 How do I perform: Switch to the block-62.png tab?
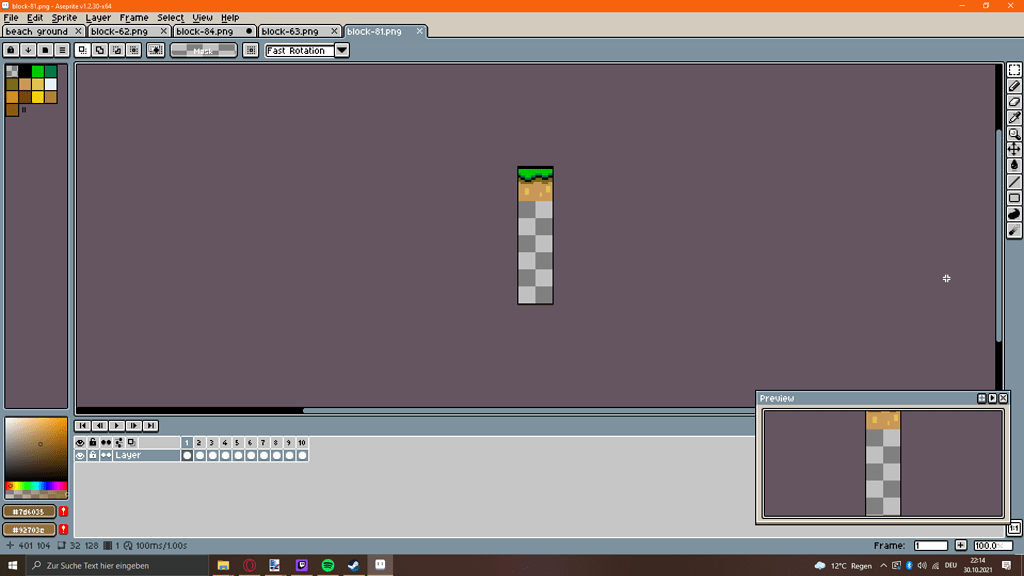point(120,31)
